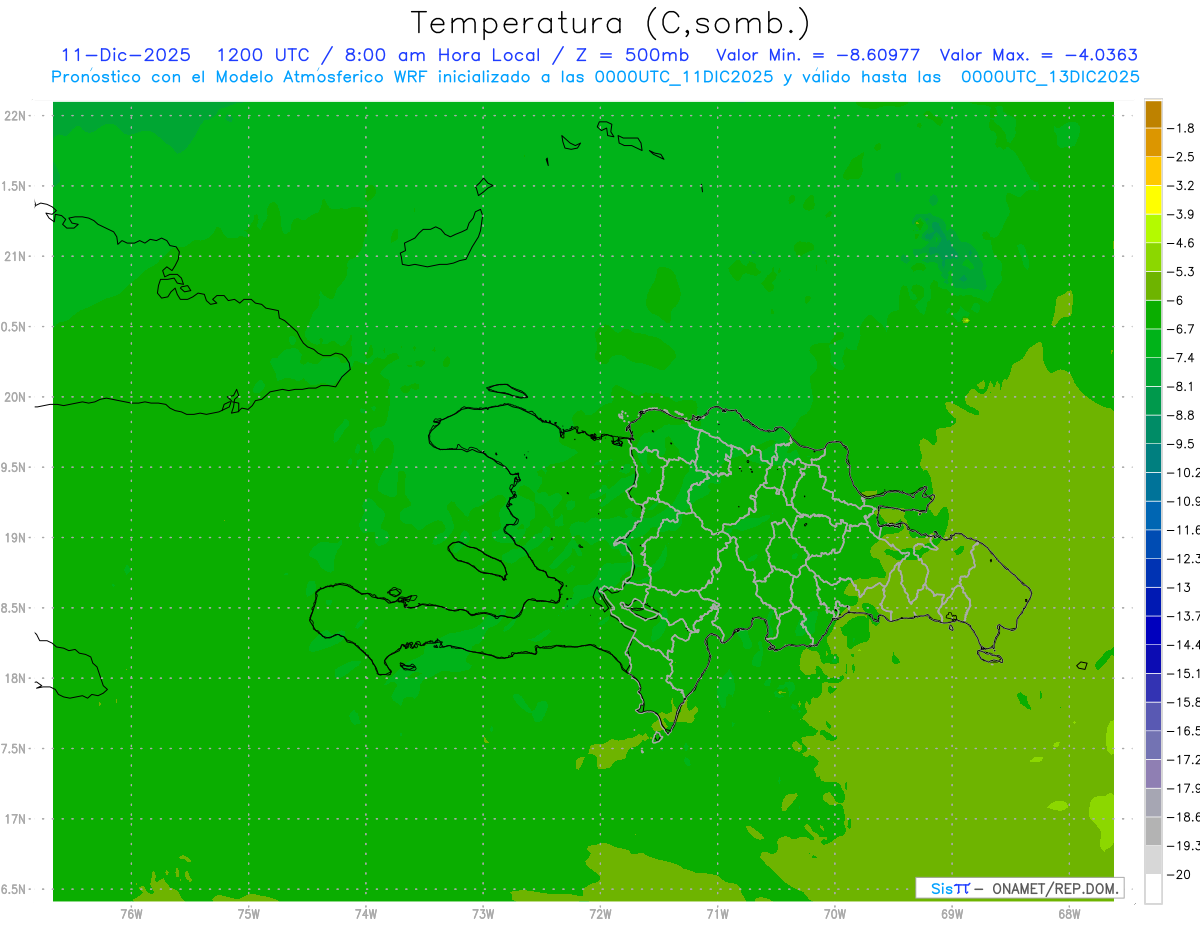Click the '-8.8' color scale value
The image size is (1200, 927).
pyautogui.click(x=1182, y=415)
